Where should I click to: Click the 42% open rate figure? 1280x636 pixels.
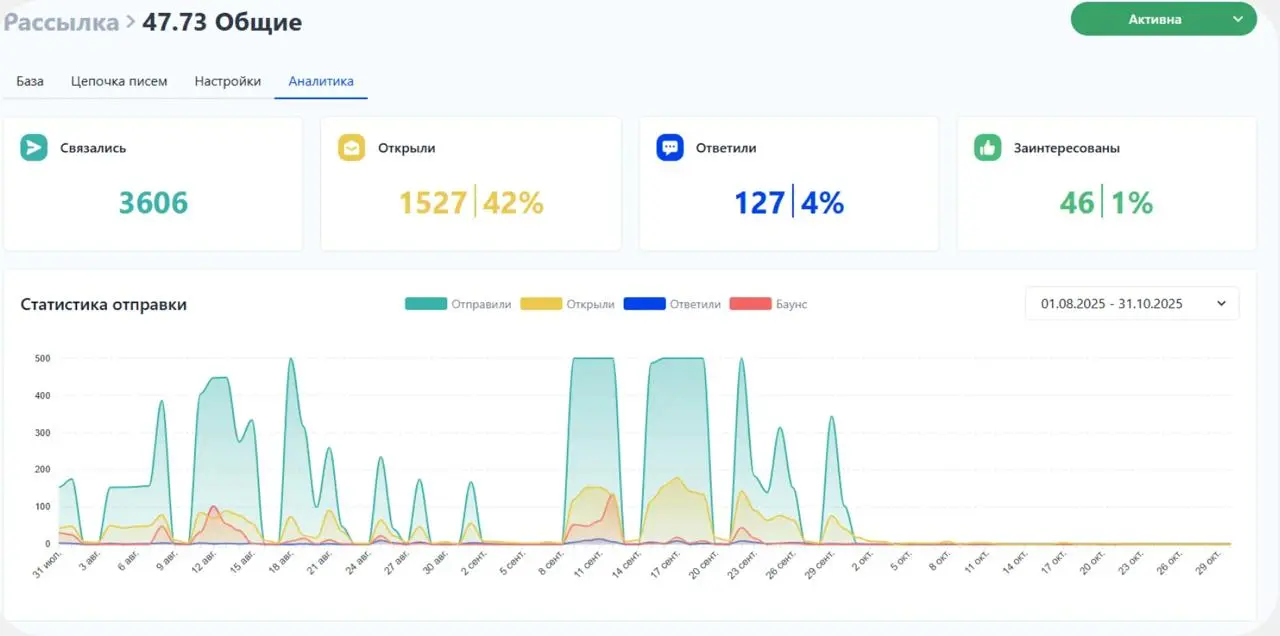[x=512, y=203]
